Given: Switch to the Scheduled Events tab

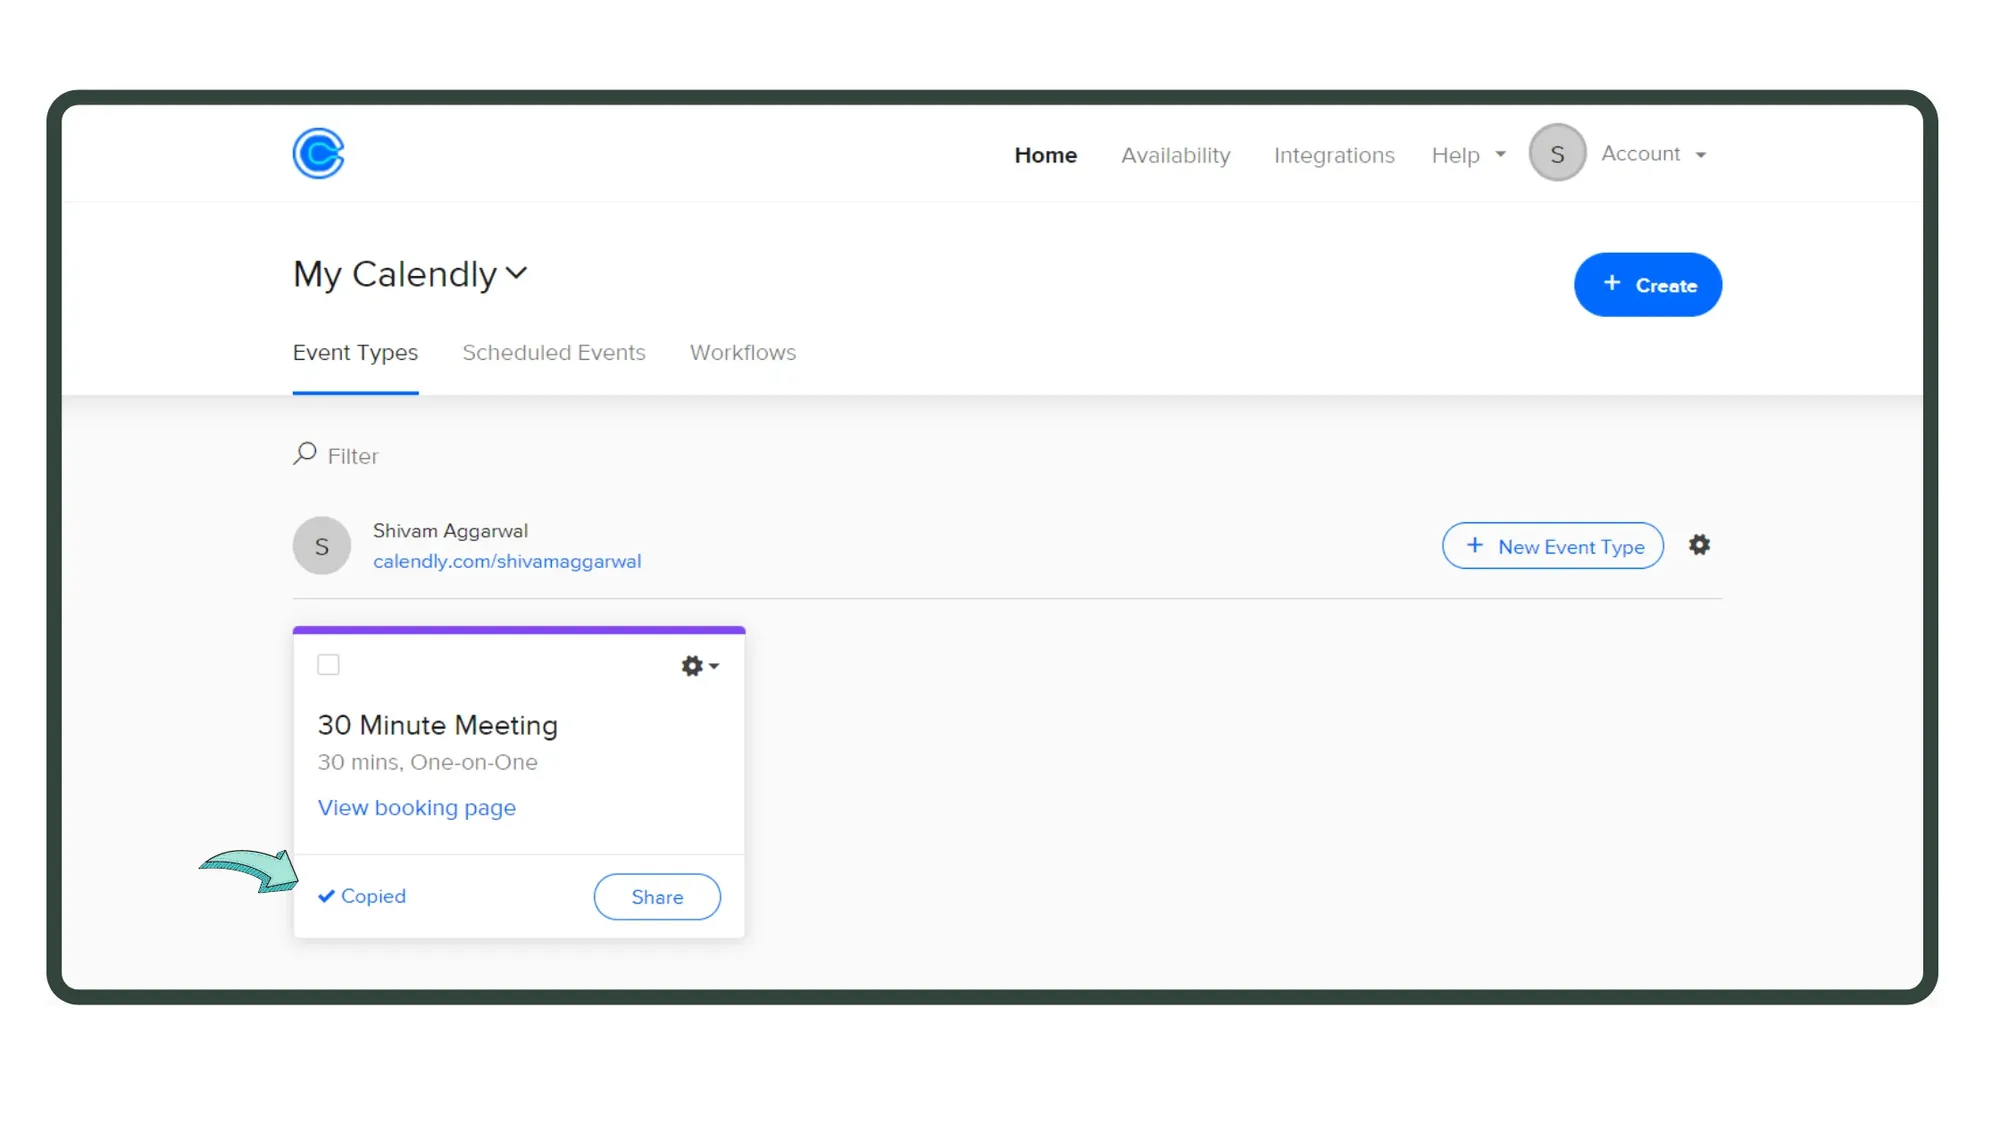Looking at the screenshot, I should point(554,352).
